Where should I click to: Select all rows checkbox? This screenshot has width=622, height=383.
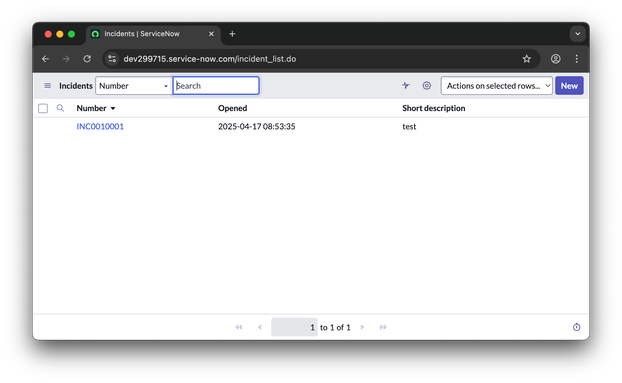pos(43,108)
